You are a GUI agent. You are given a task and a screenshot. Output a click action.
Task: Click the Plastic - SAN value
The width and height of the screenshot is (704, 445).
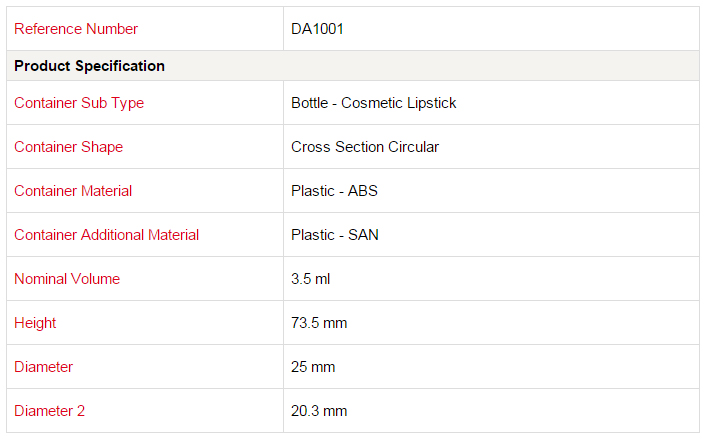click(335, 235)
